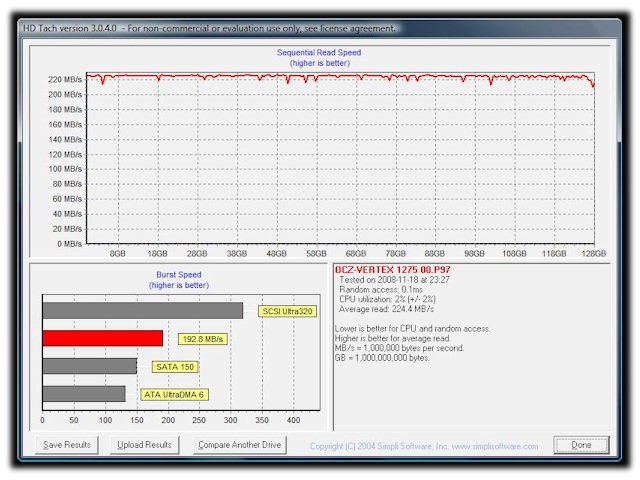640x480 pixels.
Task: Click the SCSI Ultra320 label
Action: [287, 311]
